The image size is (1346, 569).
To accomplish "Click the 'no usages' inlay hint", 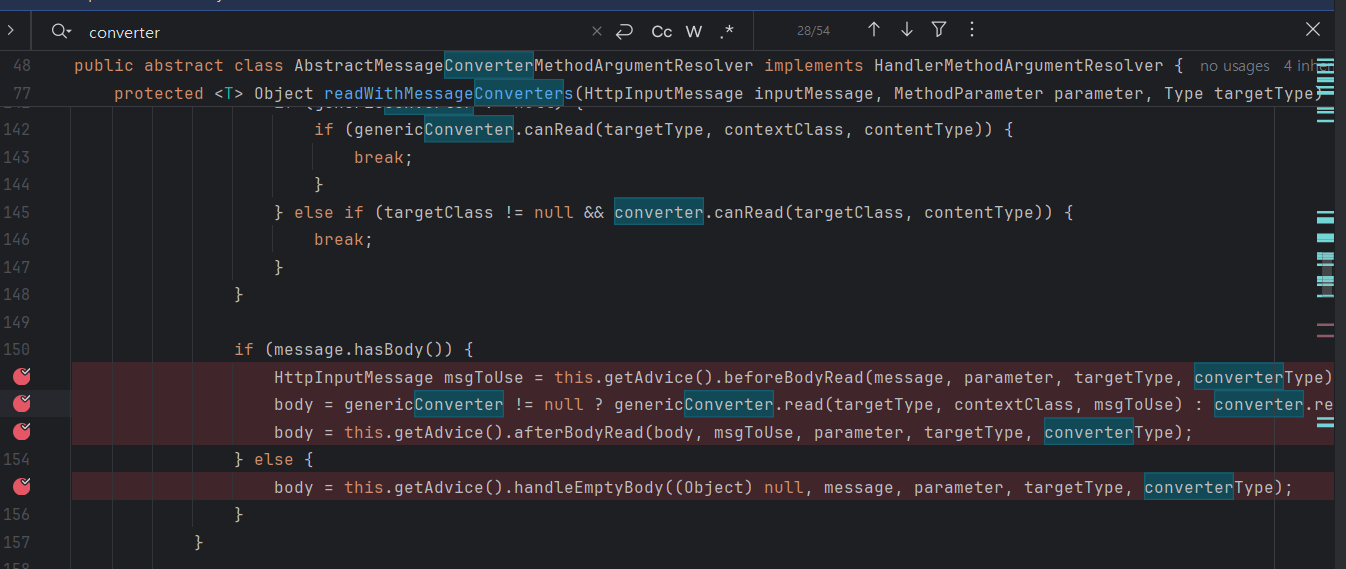I will (x=1234, y=66).
